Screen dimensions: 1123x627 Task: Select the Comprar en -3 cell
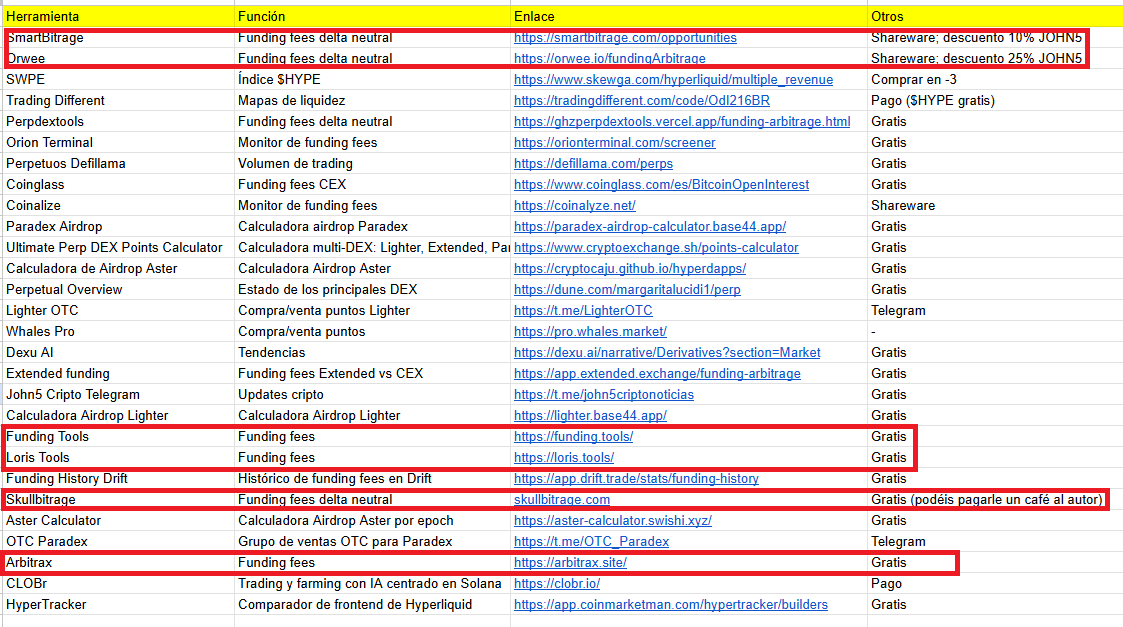pos(996,80)
